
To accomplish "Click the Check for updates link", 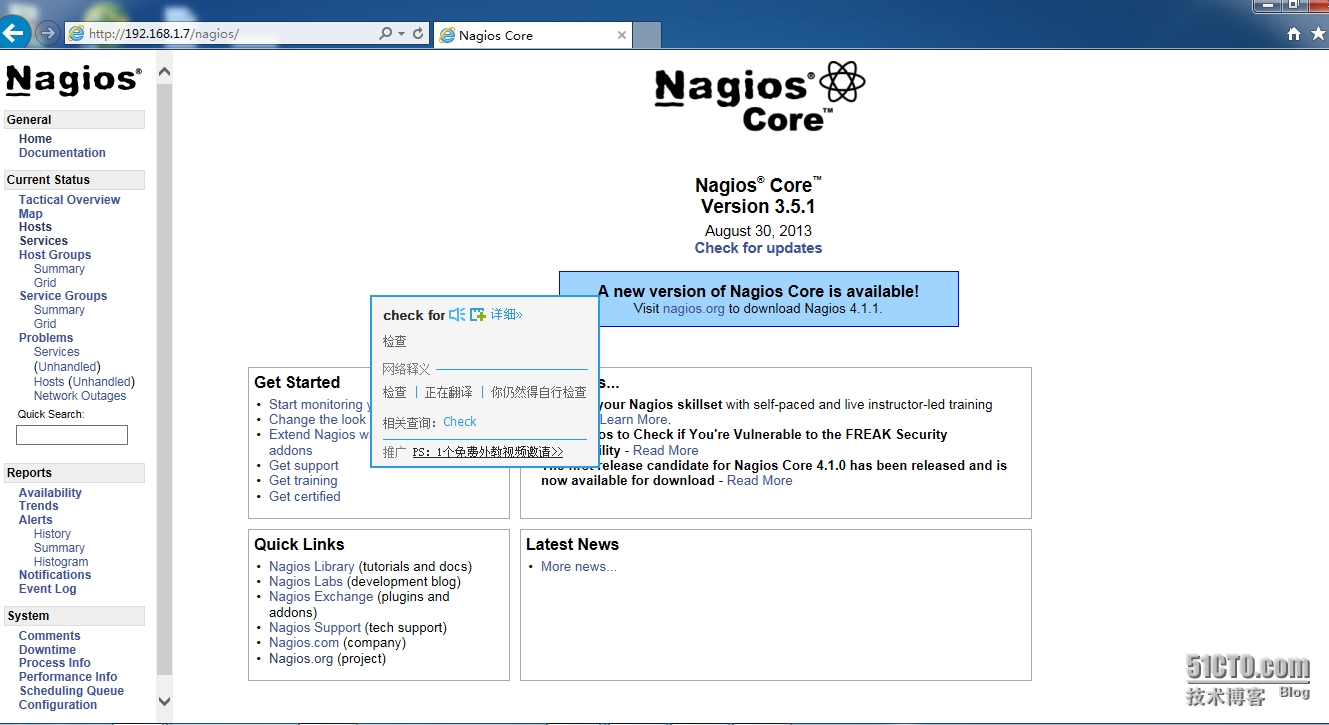I will (758, 248).
